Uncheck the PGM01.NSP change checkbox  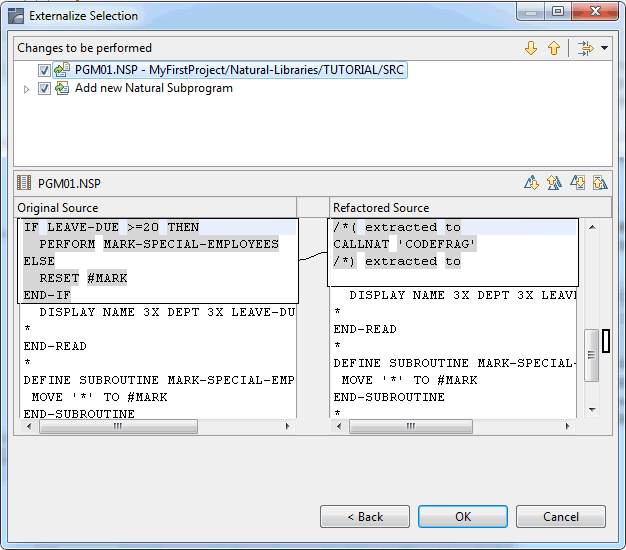[x=44, y=70]
